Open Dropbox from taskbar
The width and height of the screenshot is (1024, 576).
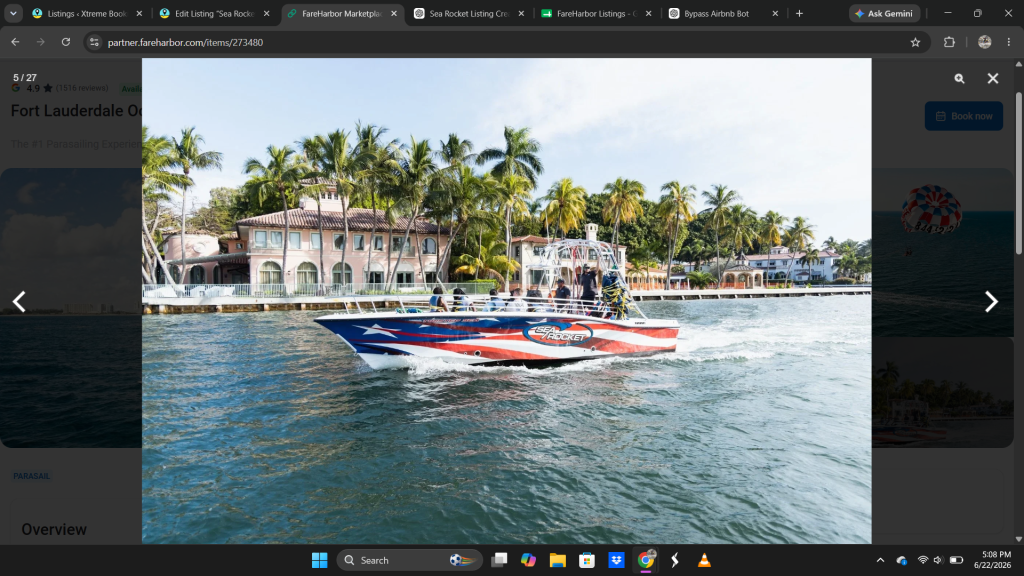point(616,560)
